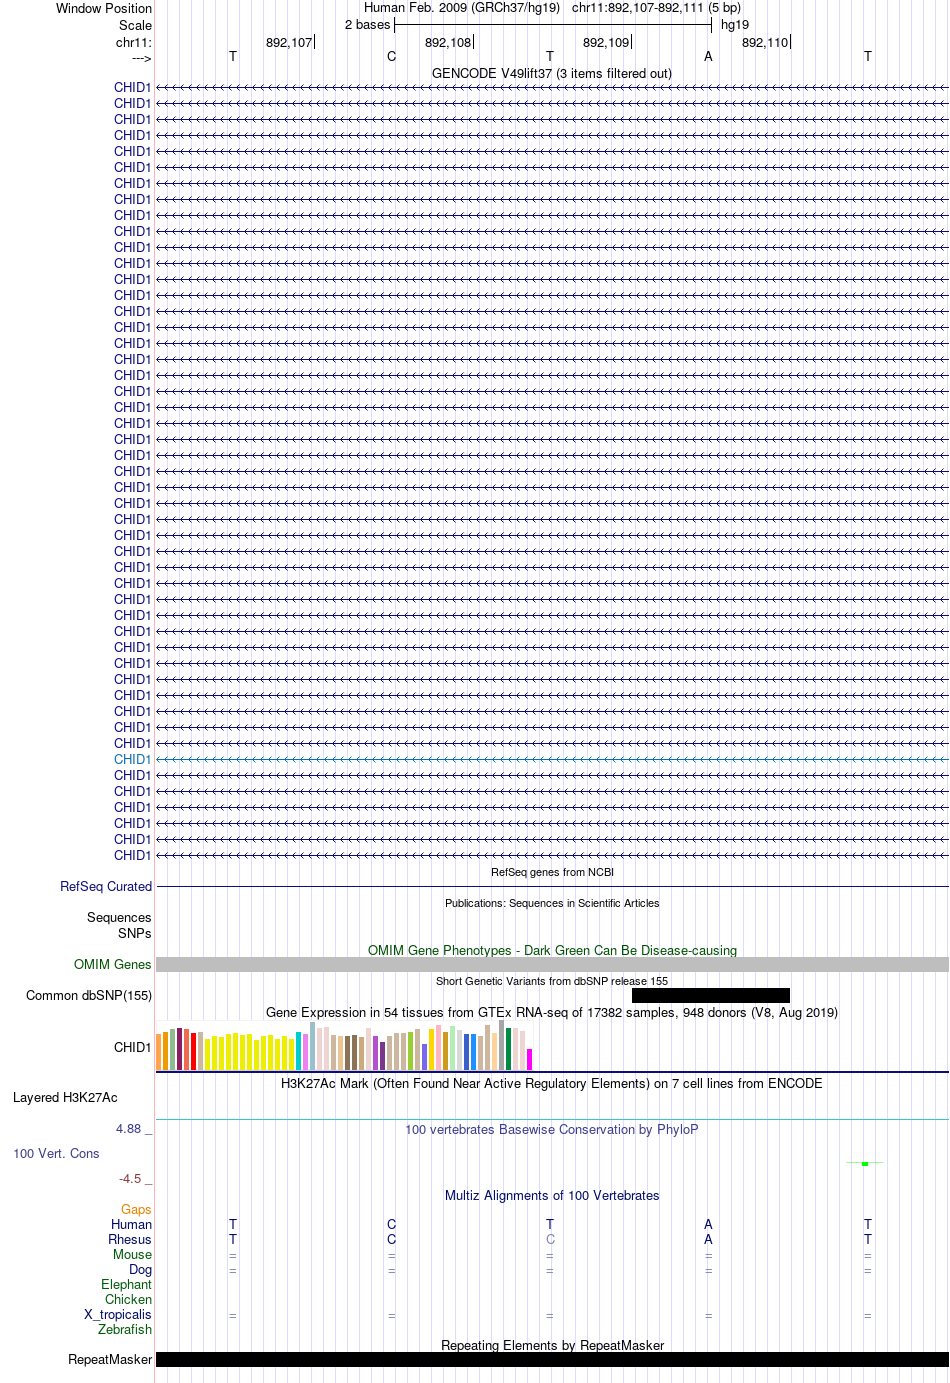Image resolution: width=950 pixels, height=1383 pixels.
Task: Click the gray OMIM Genes item bar
Action: click(552, 964)
